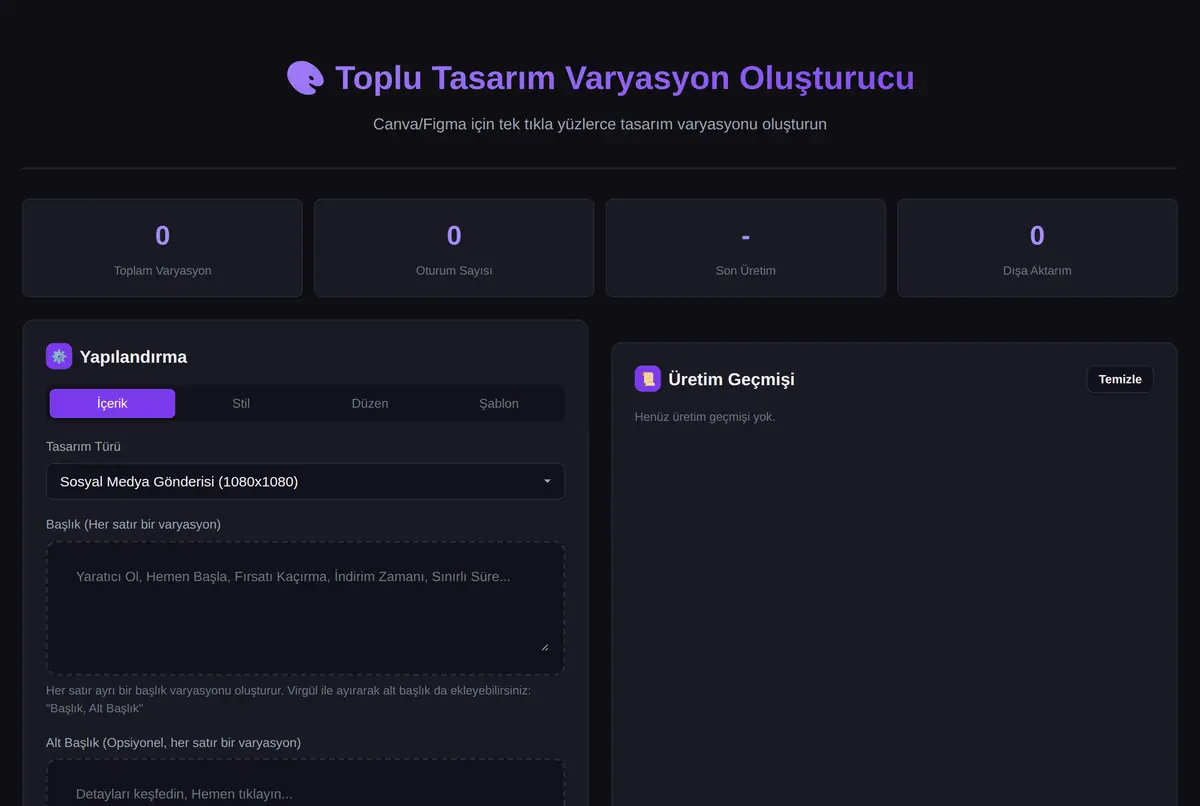Image resolution: width=1200 pixels, height=806 pixels.
Task: Select the Düzen tab
Action: tap(370, 403)
